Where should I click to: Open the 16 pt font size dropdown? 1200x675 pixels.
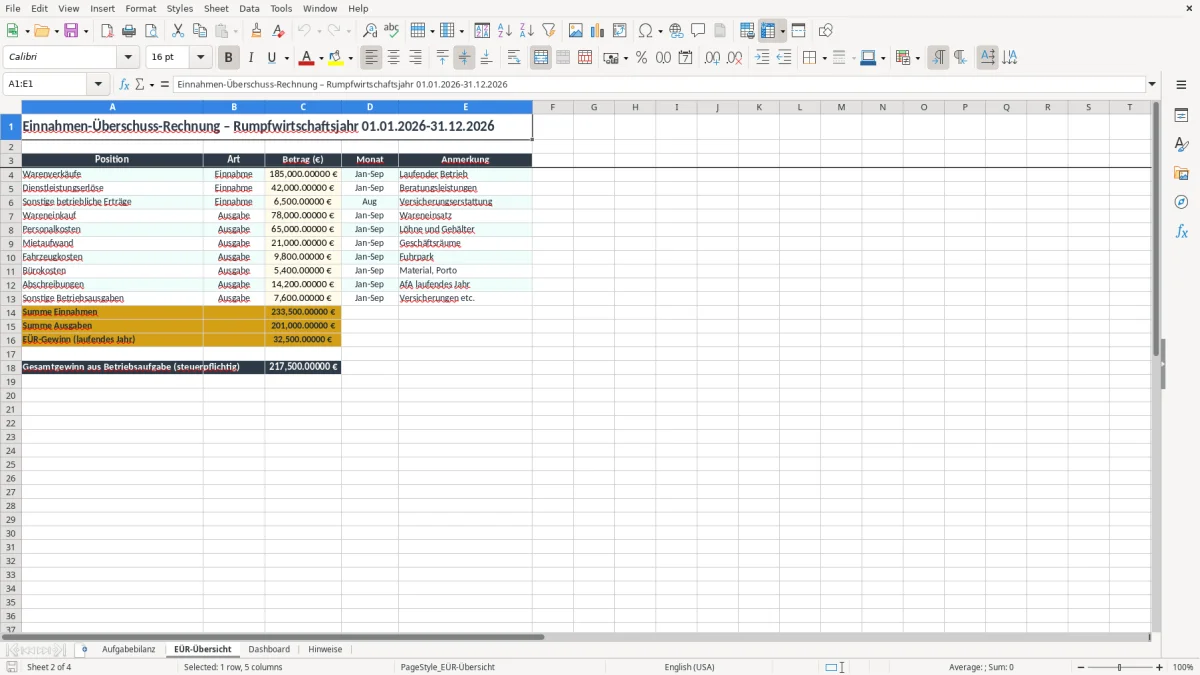click(x=200, y=58)
